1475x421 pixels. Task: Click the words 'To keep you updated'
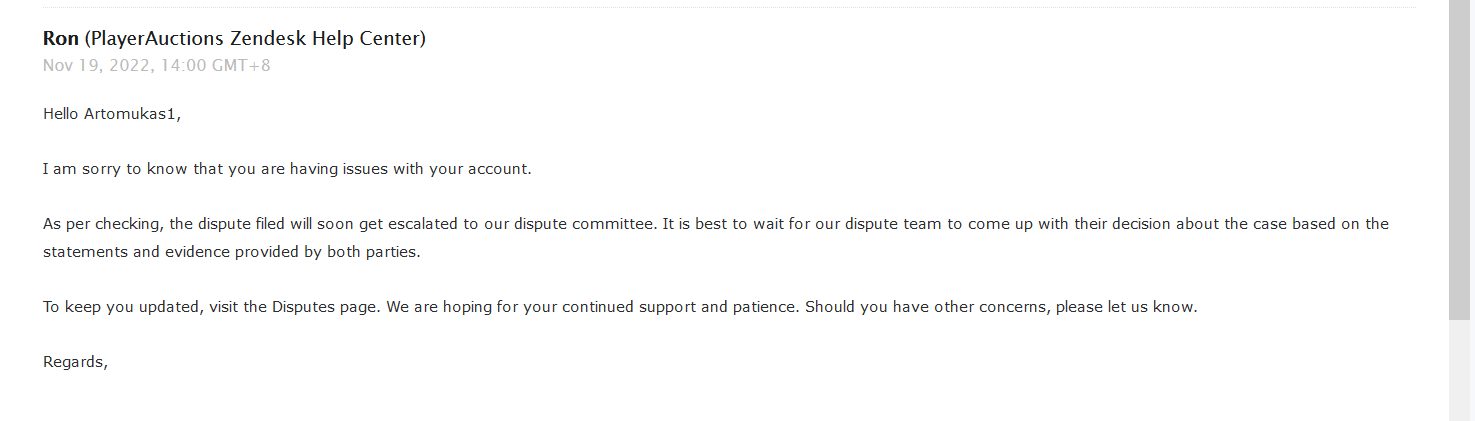pyautogui.click(x=124, y=307)
